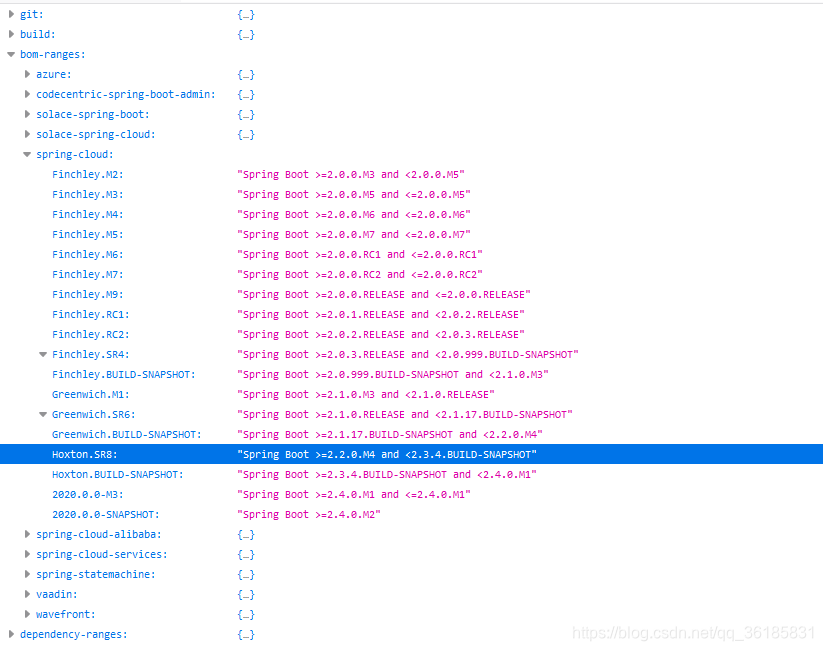Screen dimensions: 823x651
Task: Click the solace-spring-cloud key label
Action: click(96, 134)
